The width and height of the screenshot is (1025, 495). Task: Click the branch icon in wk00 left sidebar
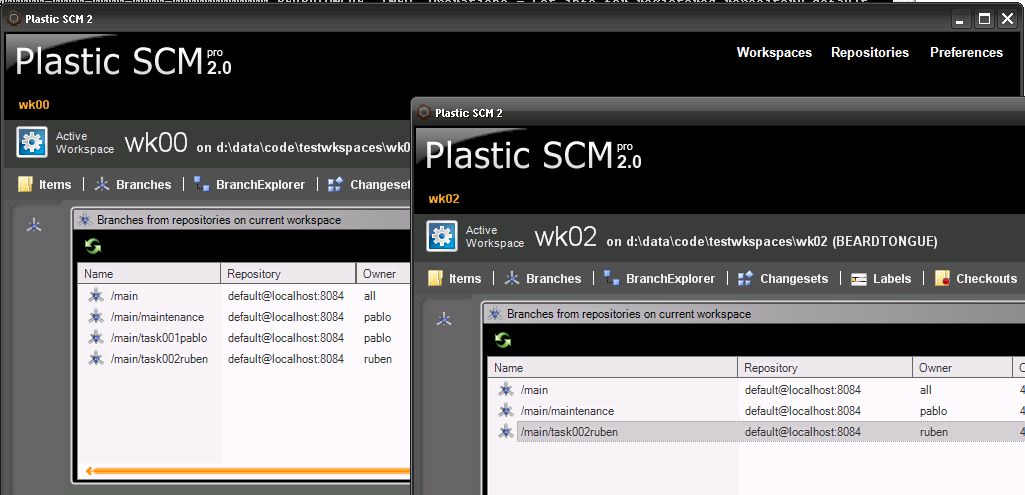pos(34,226)
